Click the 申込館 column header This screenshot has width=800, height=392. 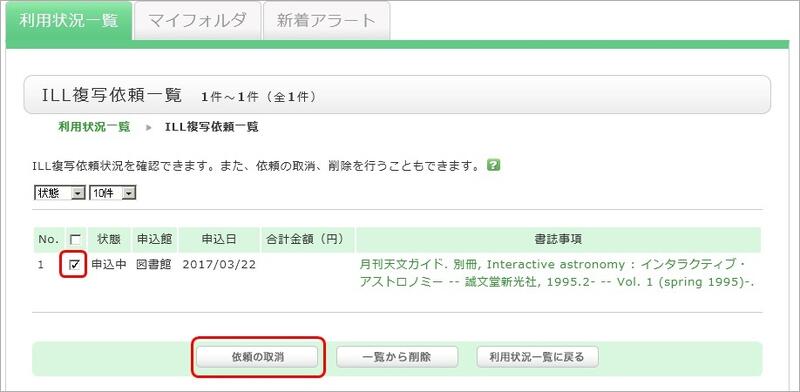click(154, 239)
